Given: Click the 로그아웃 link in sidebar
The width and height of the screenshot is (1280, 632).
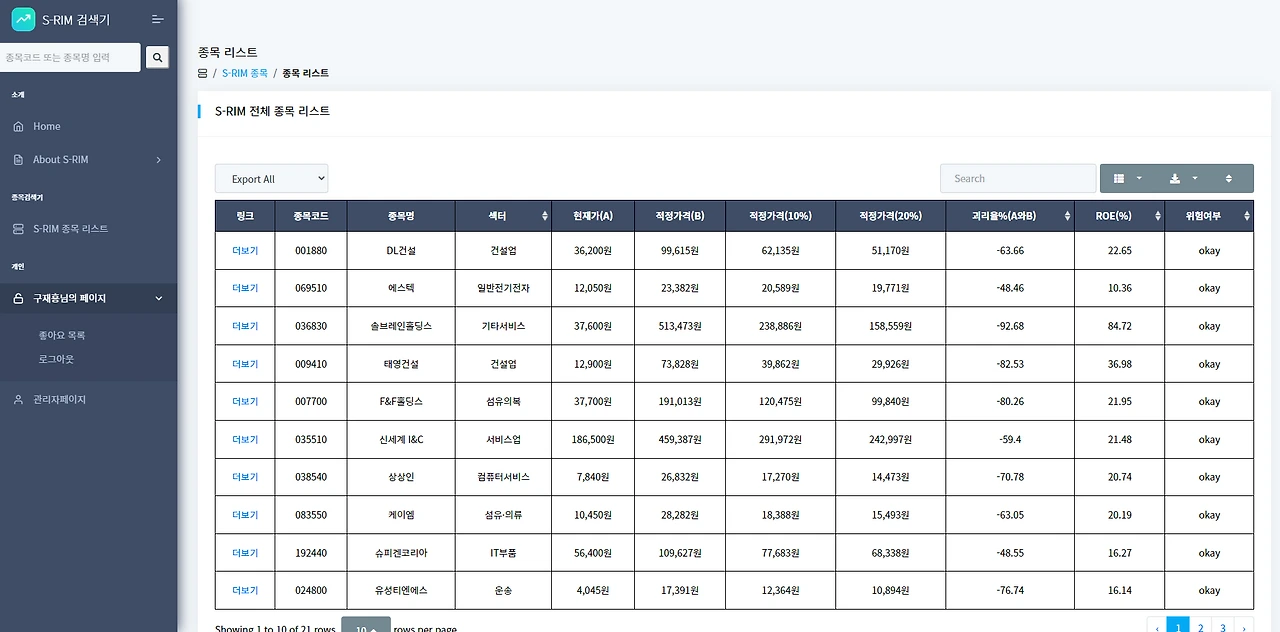Looking at the screenshot, I should click(56, 359).
